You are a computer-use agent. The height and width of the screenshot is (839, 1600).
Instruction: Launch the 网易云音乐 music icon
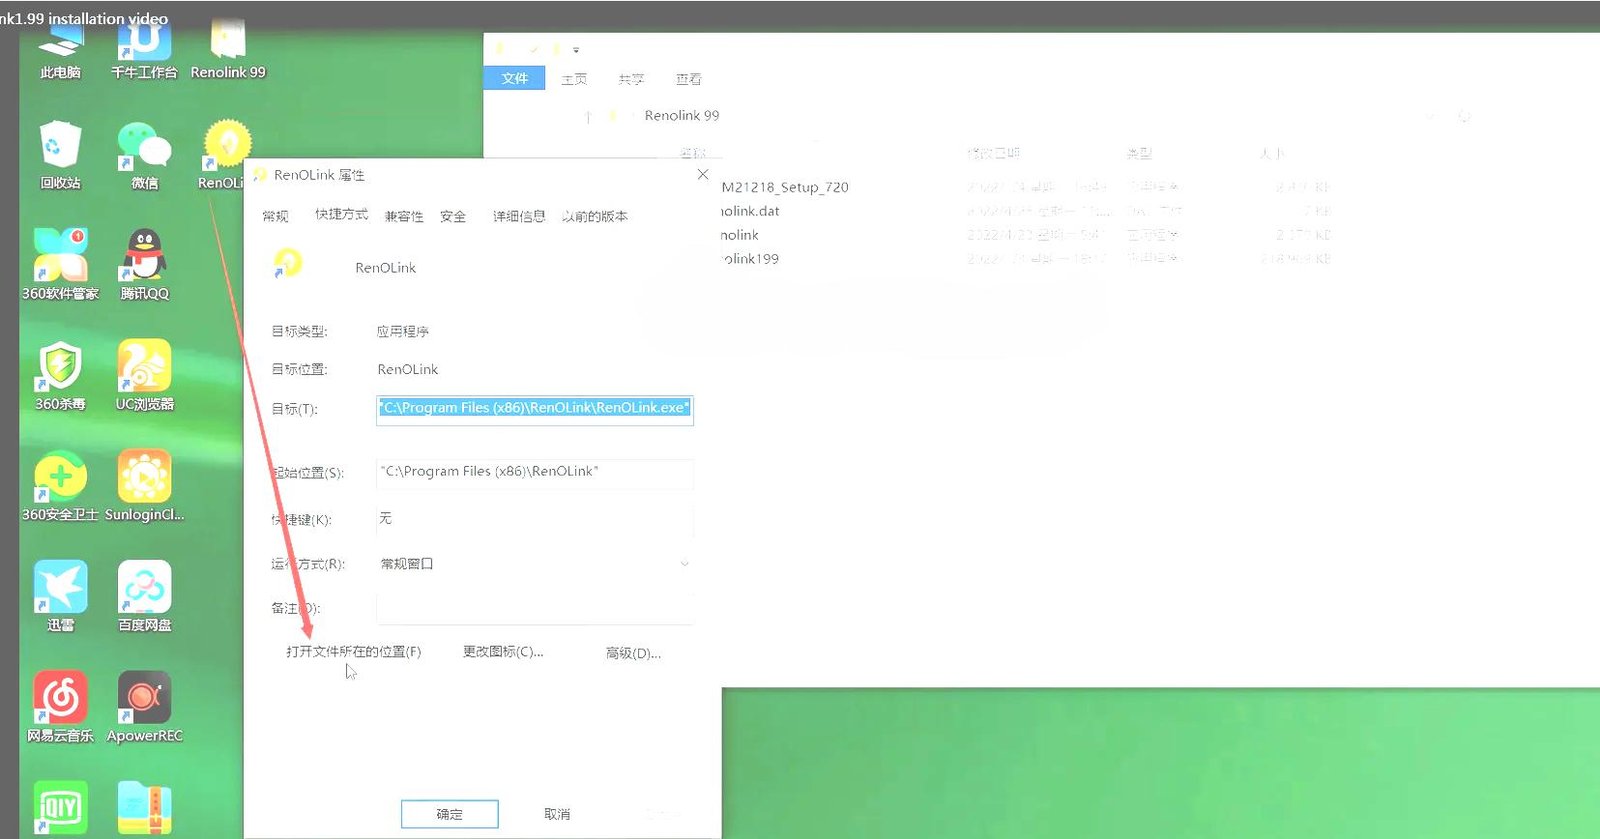(x=60, y=708)
